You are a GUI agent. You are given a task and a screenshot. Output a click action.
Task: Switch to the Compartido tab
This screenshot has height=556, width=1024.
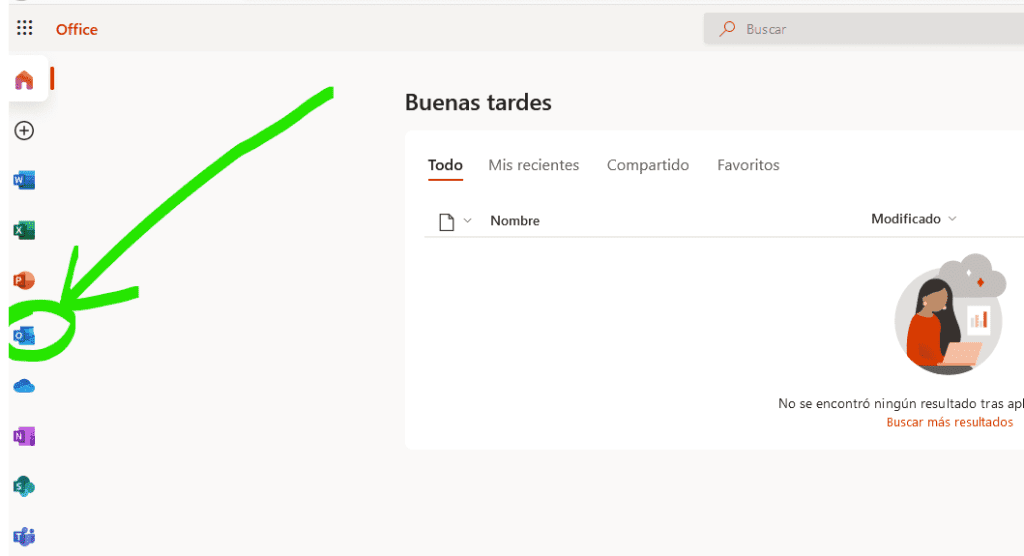[648, 165]
